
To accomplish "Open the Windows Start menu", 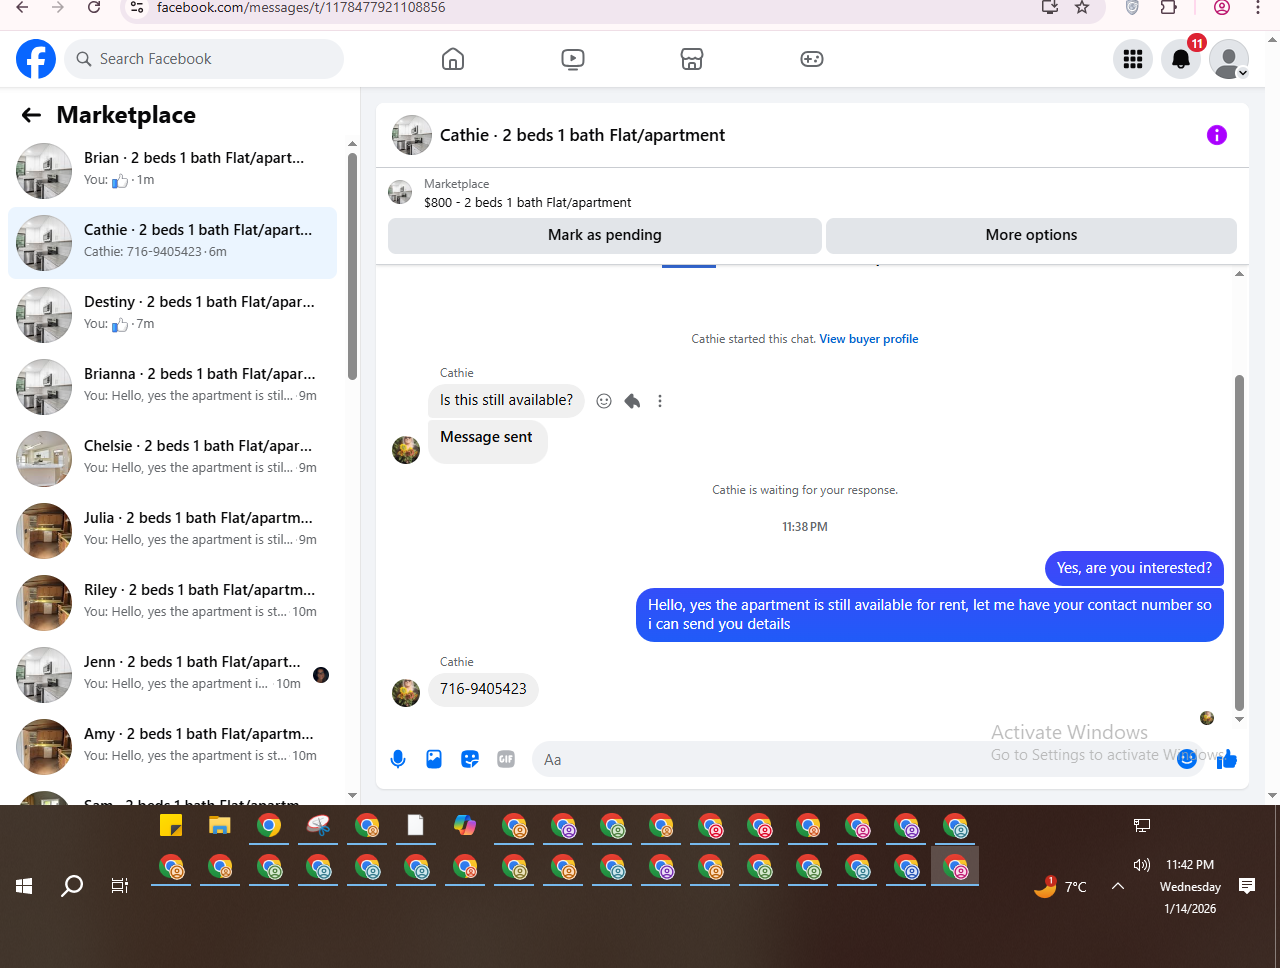I will click(x=24, y=886).
